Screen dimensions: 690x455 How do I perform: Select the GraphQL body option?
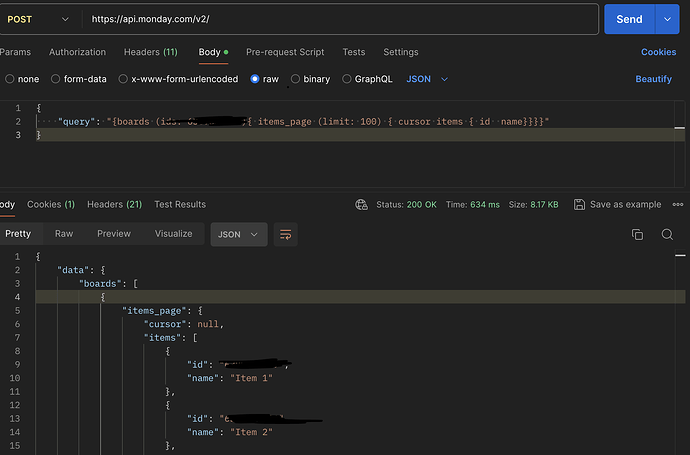[367, 79]
